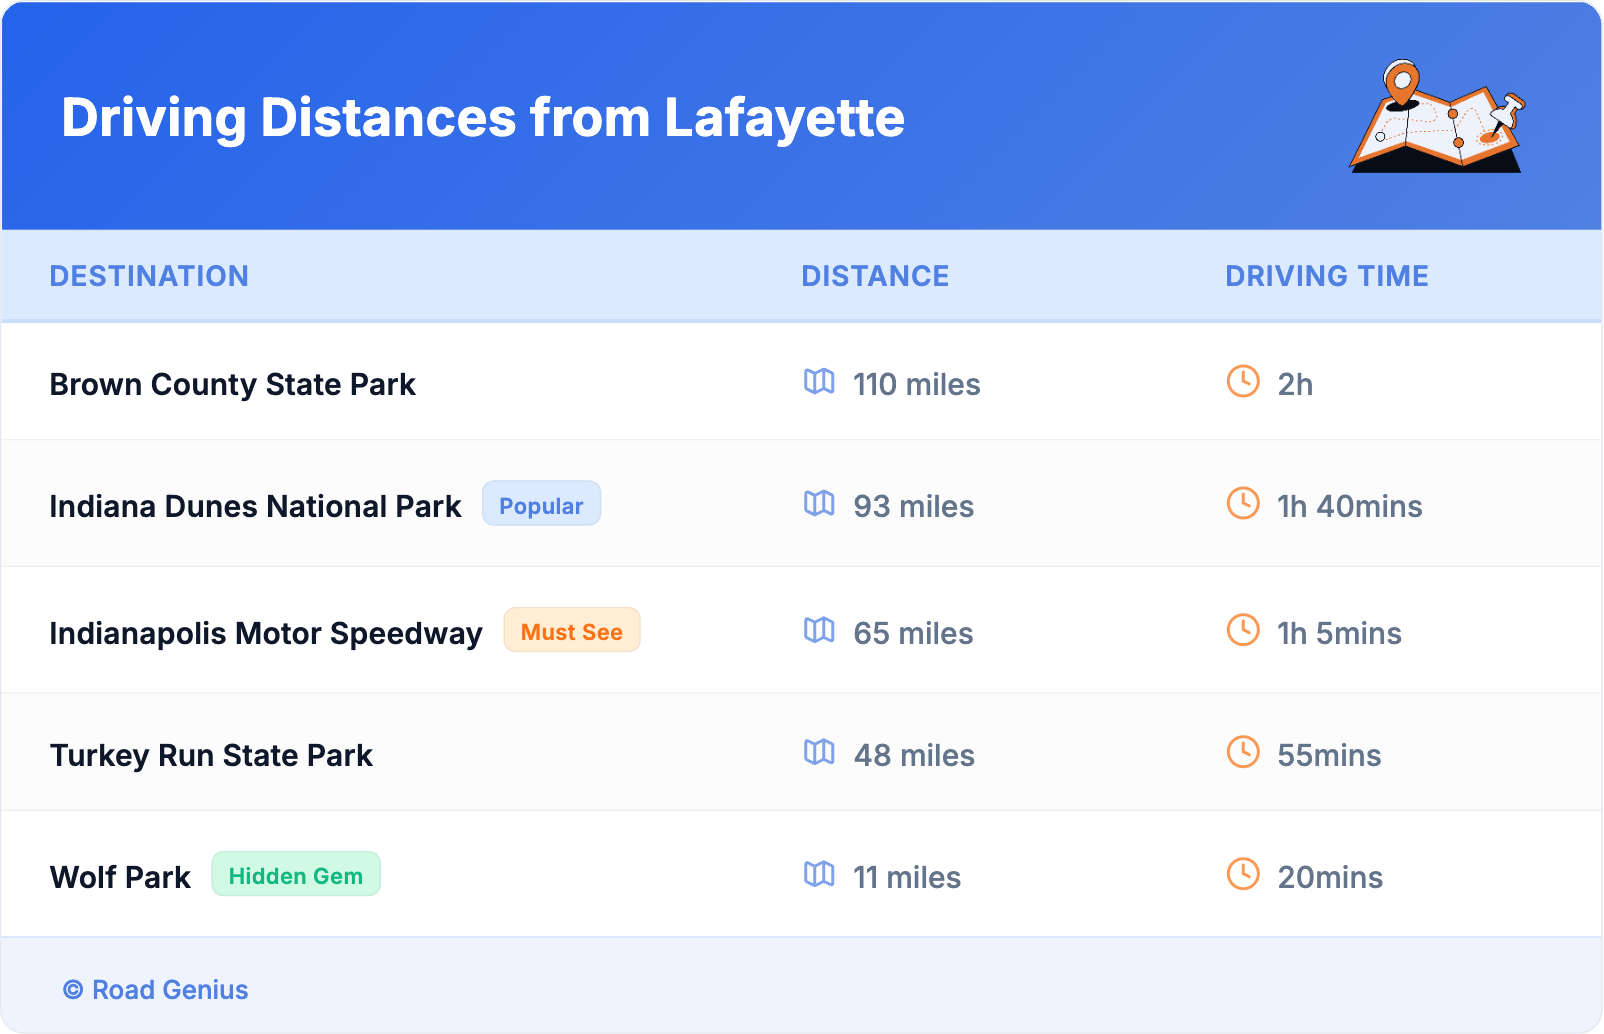The image size is (1604, 1034).
Task: Click the Driving Distances from Lafayette title
Action: [x=483, y=118]
